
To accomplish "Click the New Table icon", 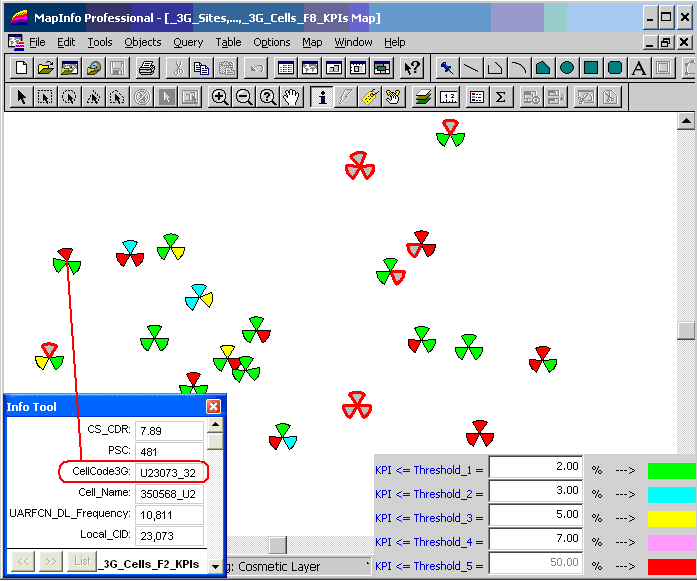I will coord(22,68).
